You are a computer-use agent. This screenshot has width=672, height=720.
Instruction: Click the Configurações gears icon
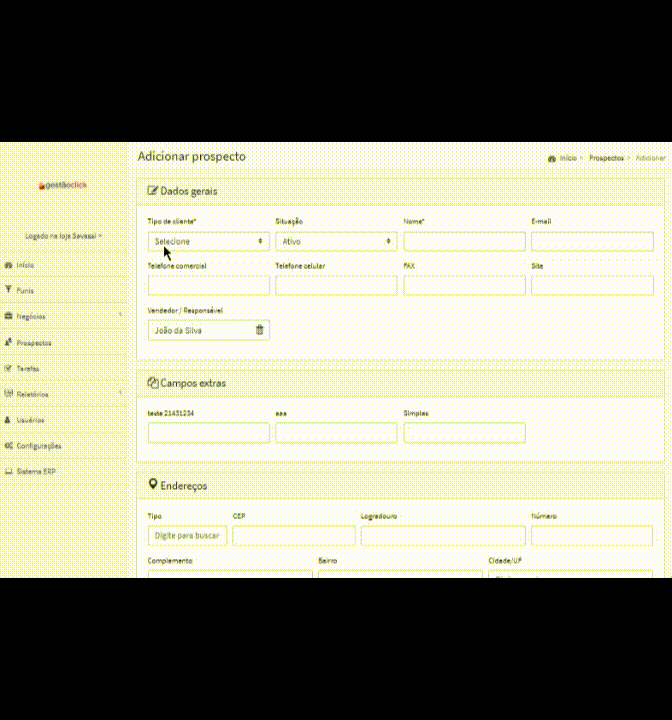pos(9,446)
